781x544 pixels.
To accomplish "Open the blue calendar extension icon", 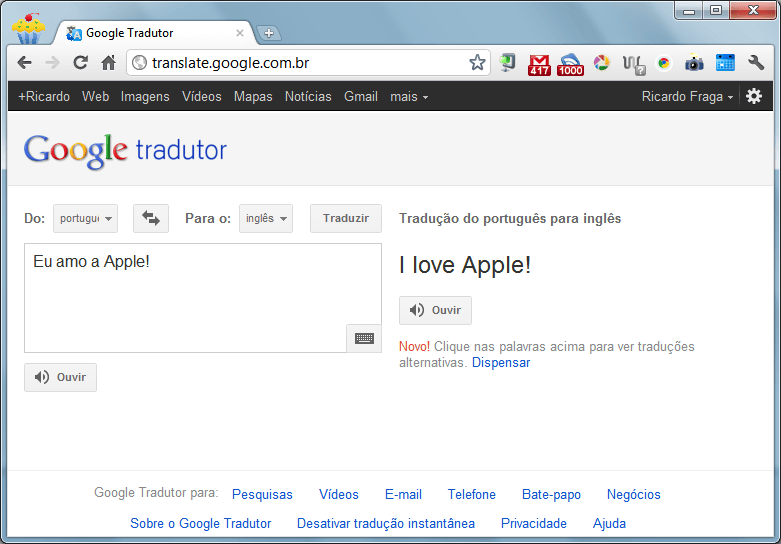I will tap(725, 63).
